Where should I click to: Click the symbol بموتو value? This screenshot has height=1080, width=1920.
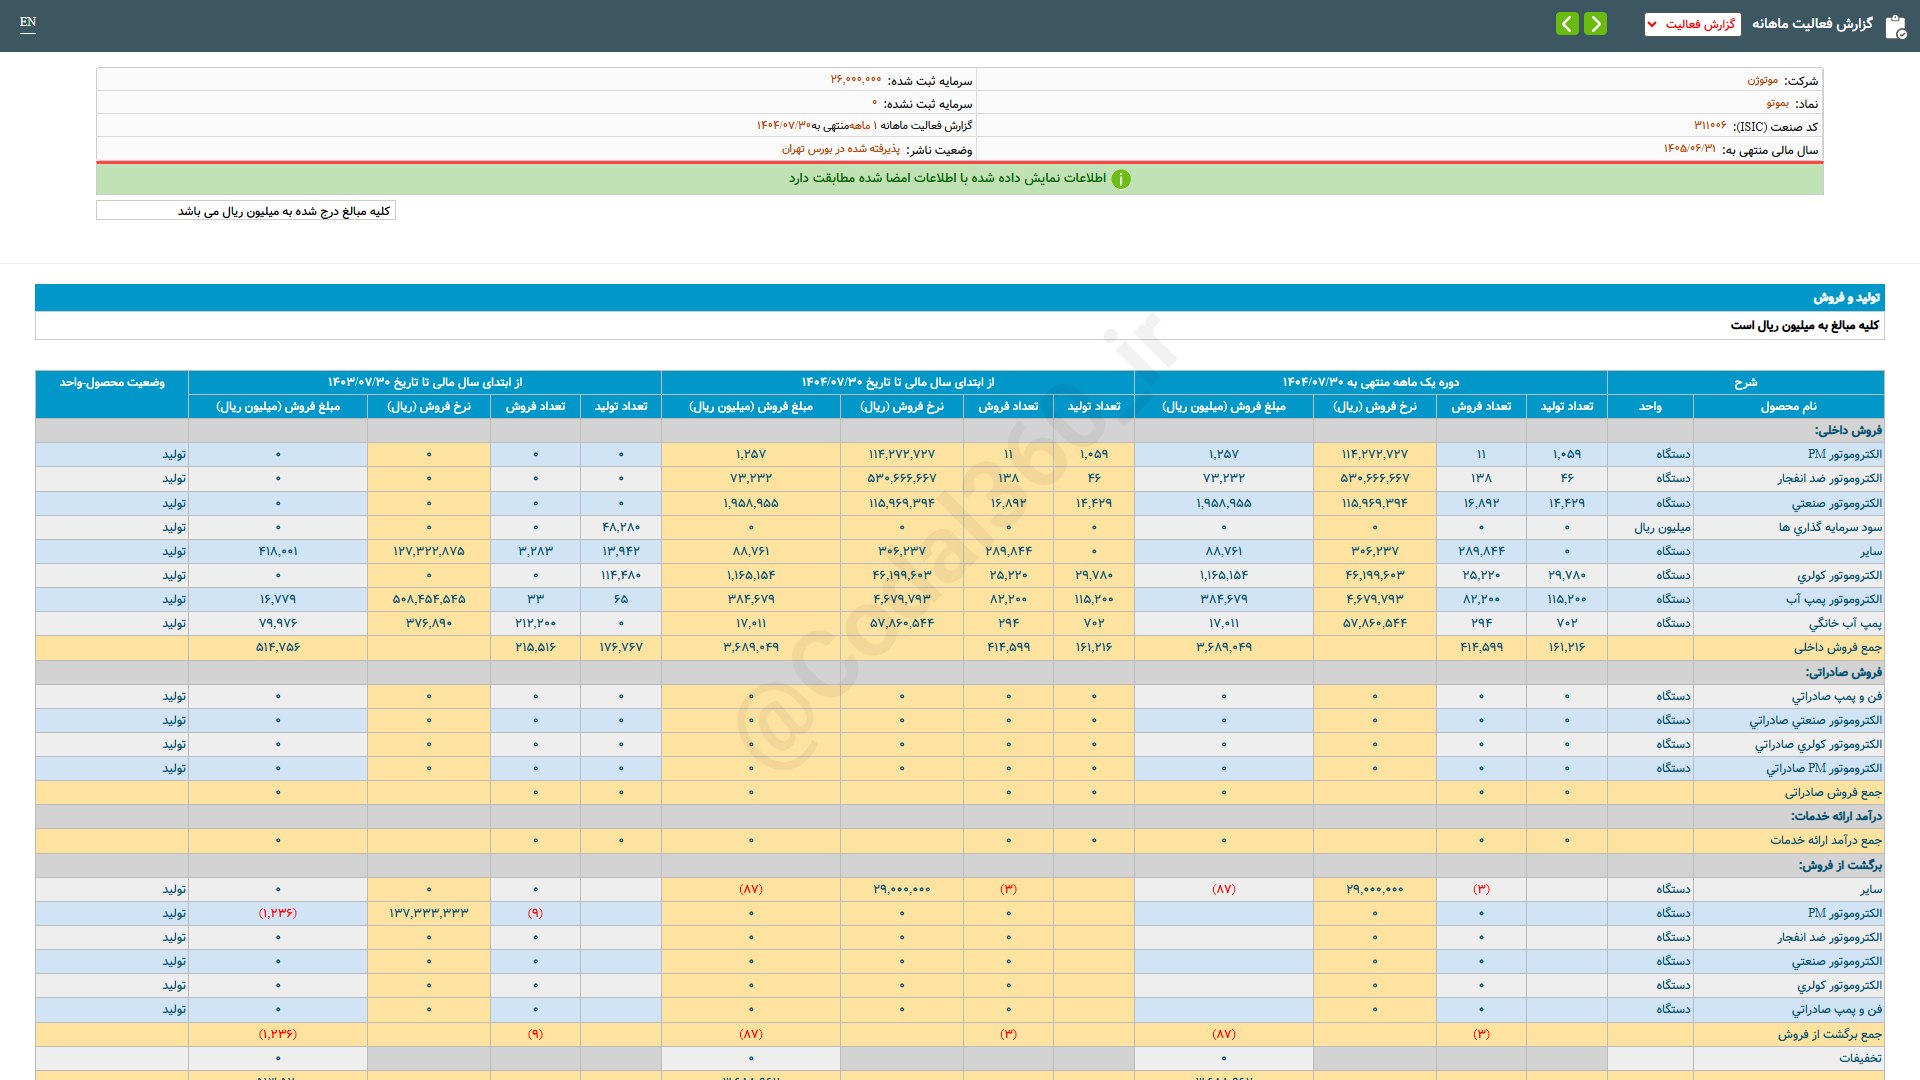coord(1777,104)
